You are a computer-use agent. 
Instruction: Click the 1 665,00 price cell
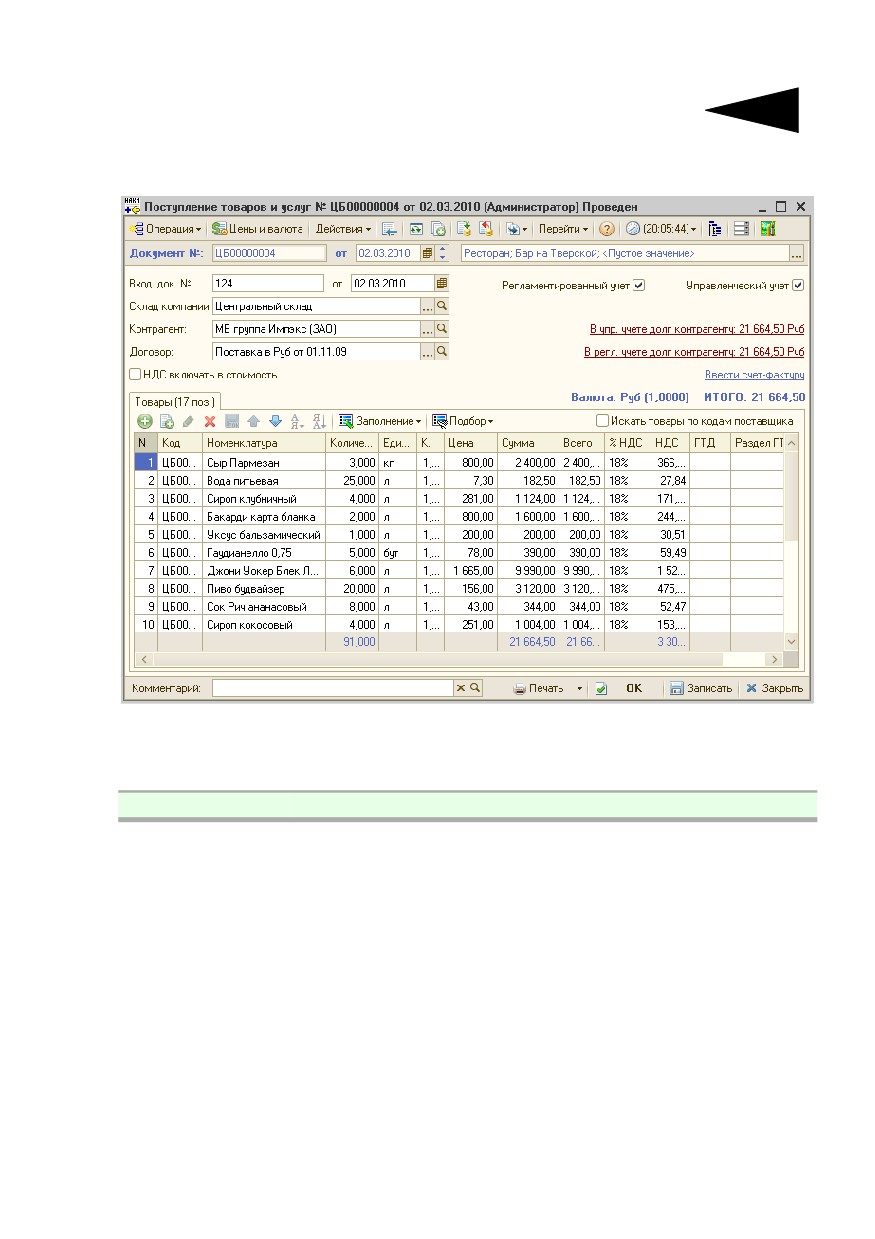[x=471, y=570]
